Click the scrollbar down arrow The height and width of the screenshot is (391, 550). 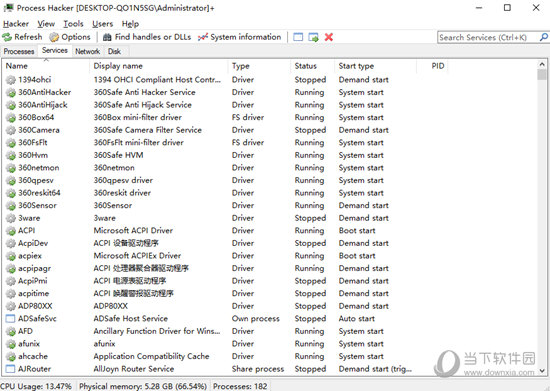(542, 370)
